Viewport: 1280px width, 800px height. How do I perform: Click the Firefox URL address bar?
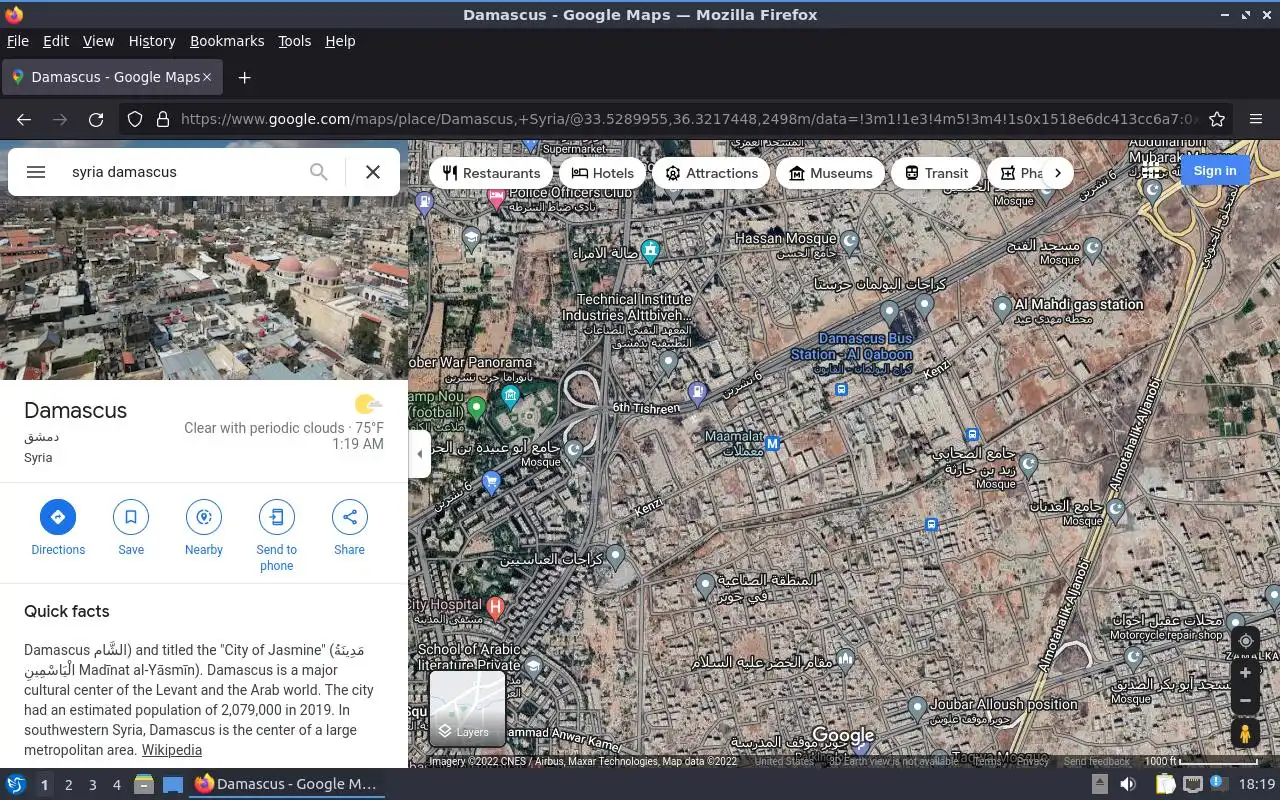690,119
